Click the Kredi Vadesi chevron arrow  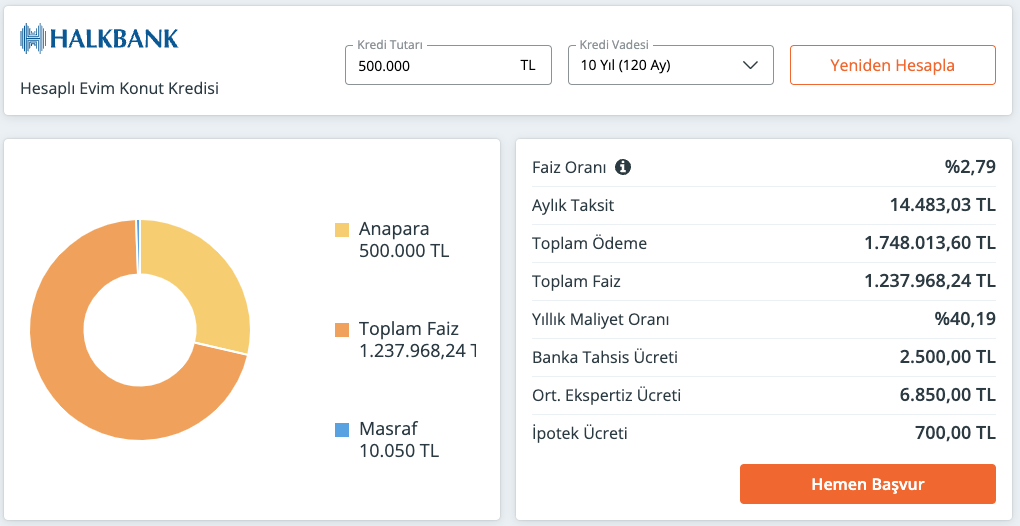(750, 65)
